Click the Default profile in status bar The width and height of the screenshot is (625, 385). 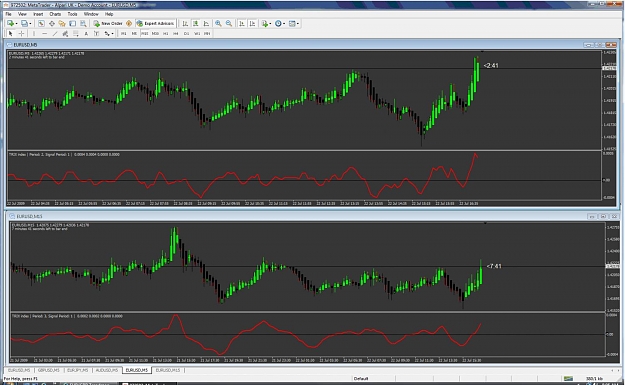coord(361,379)
